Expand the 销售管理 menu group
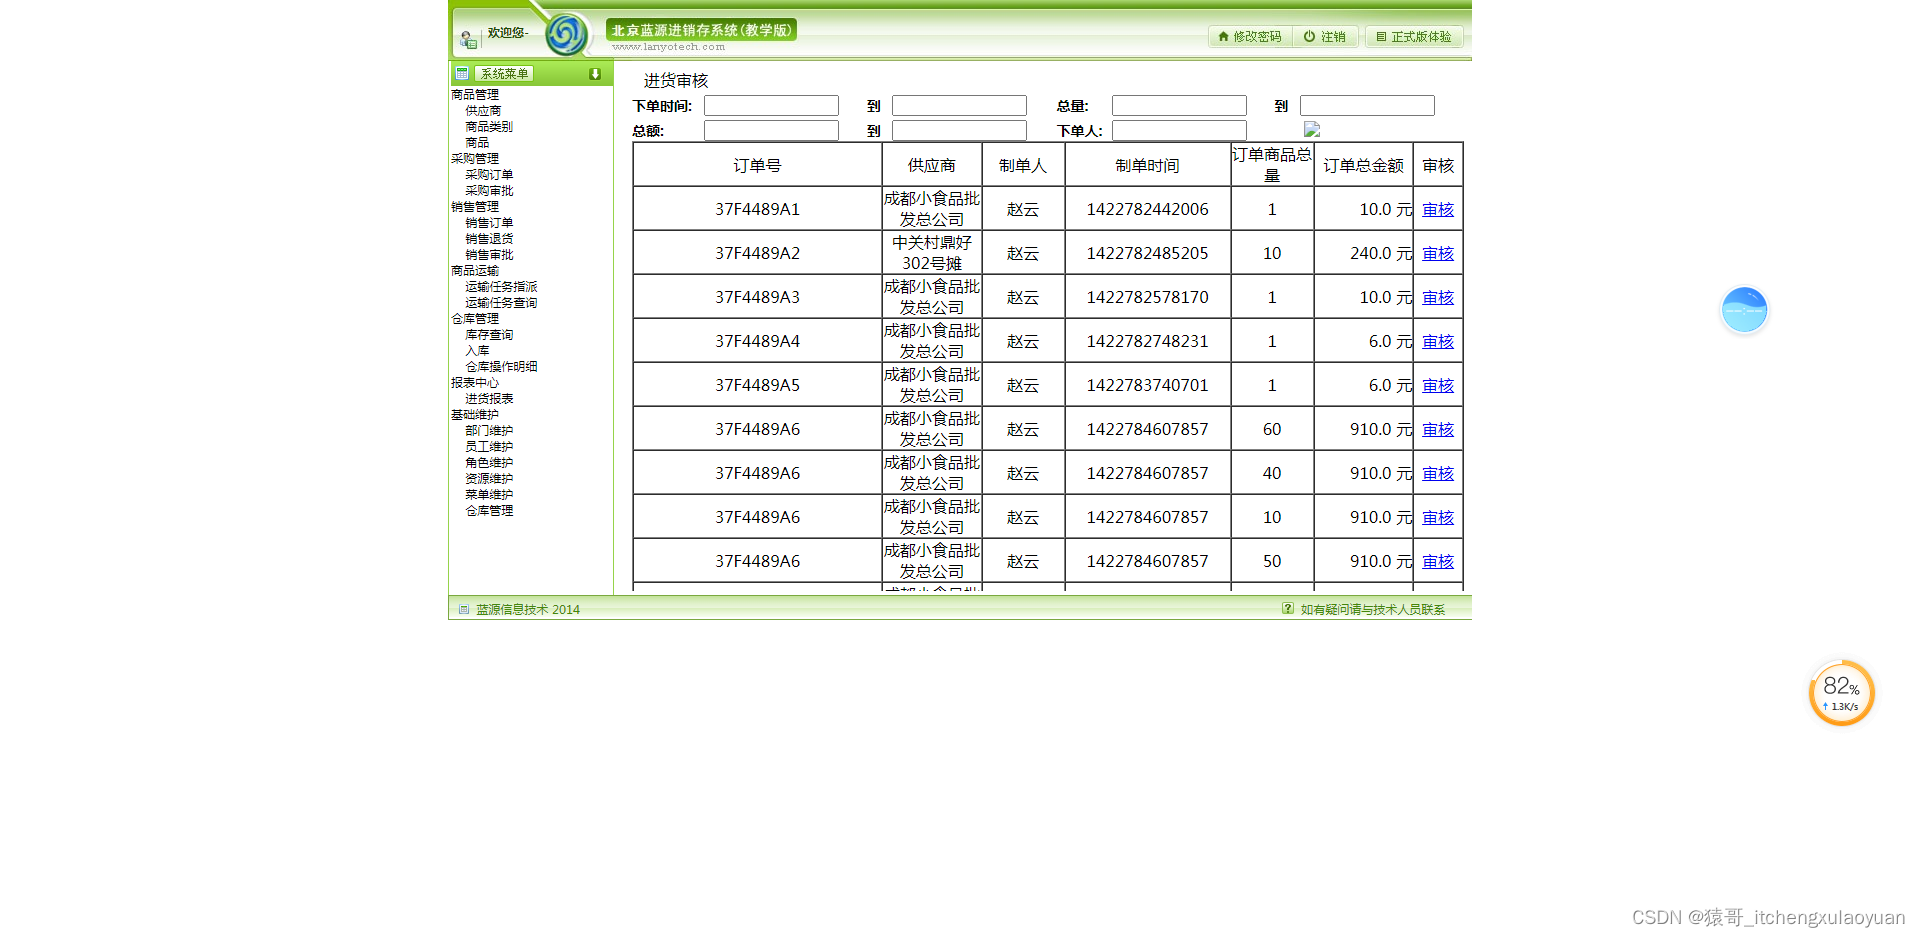1920x937 pixels. coord(475,207)
